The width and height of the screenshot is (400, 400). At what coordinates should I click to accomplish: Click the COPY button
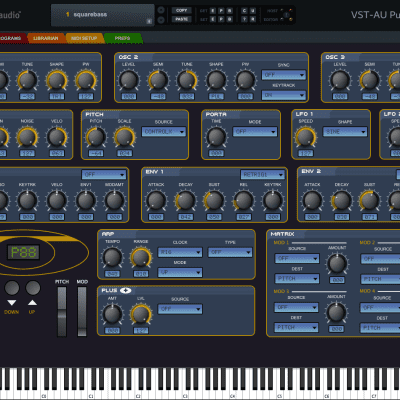click(x=181, y=10)
